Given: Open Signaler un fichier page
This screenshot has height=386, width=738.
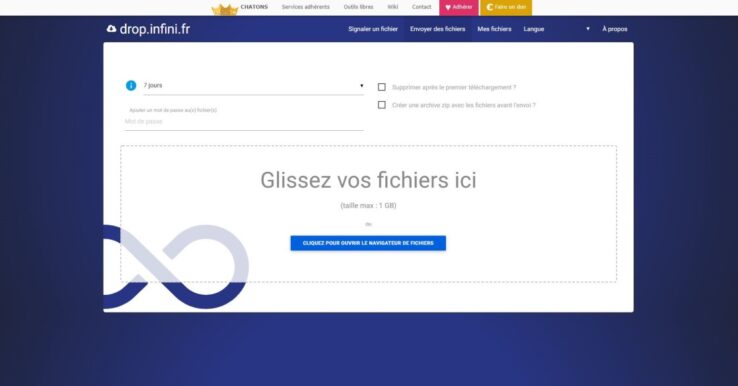Looking at the screenshot, I should coord(373,29).
